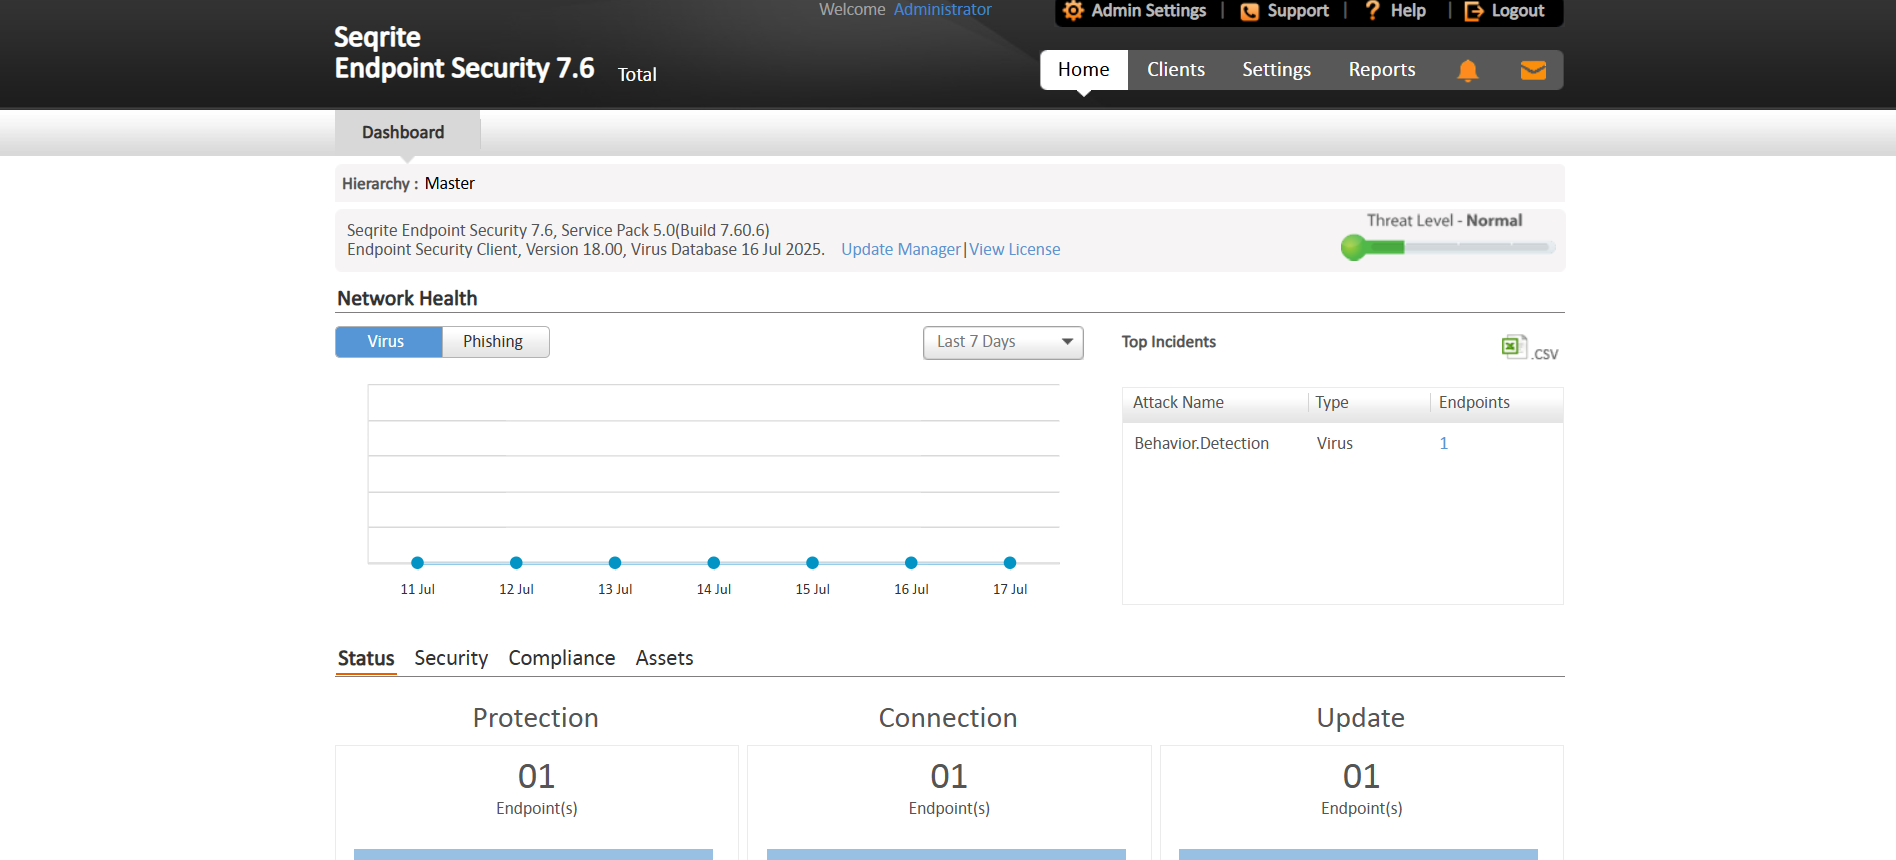The height and width of the screenshot is (860, 1896).
Task: Export Top Incidents as CSV
Action: (x=1529, y=348)
